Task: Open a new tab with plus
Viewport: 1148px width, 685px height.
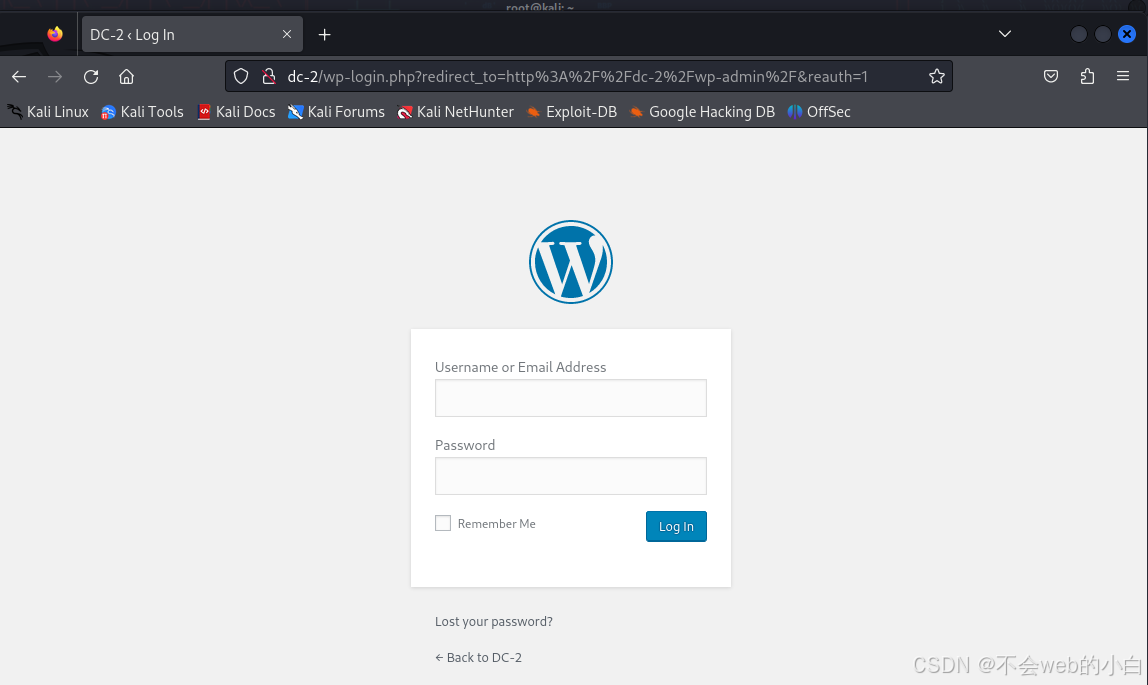Action: (324, 34)
